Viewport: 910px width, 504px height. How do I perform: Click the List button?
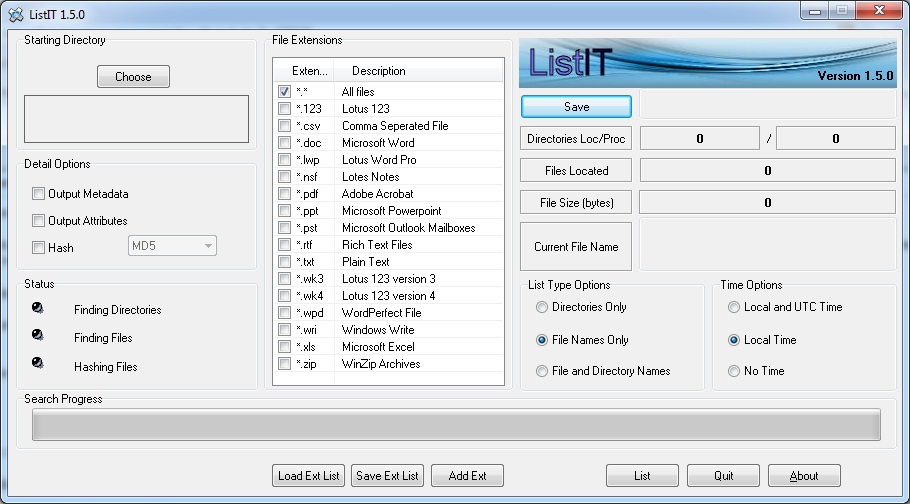(x=642, y=476)
